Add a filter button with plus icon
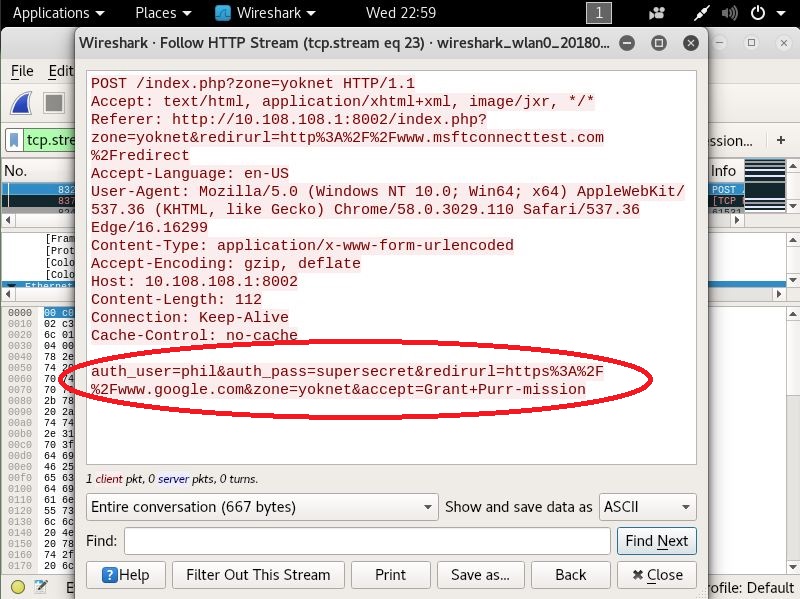800x599 pixels. [781, 140]
